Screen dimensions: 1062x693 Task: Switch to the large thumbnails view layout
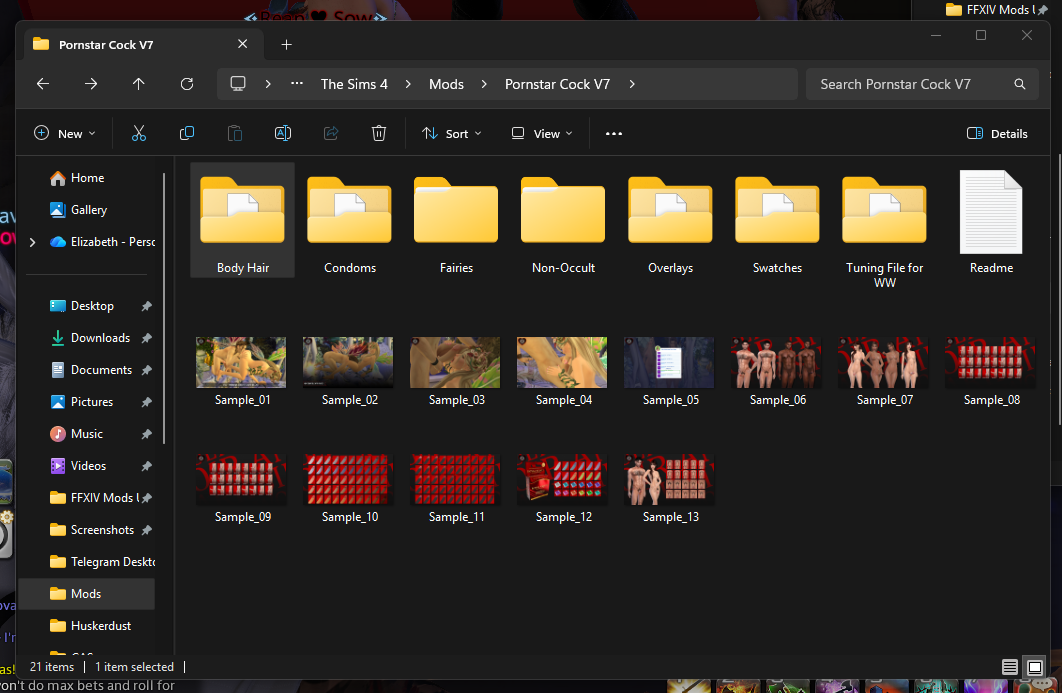pyautogui.click(x=1035, y=667)
